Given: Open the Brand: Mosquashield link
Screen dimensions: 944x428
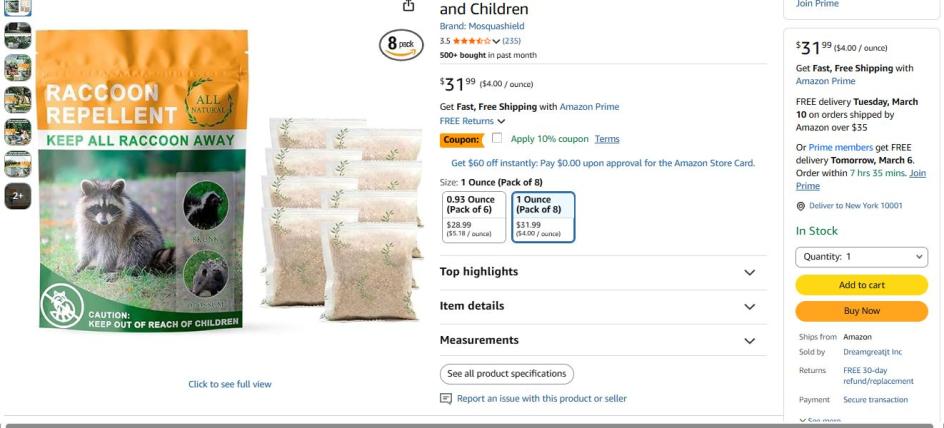Looking at the screenshot, I should pyautogui.click(x=482, y=26).
